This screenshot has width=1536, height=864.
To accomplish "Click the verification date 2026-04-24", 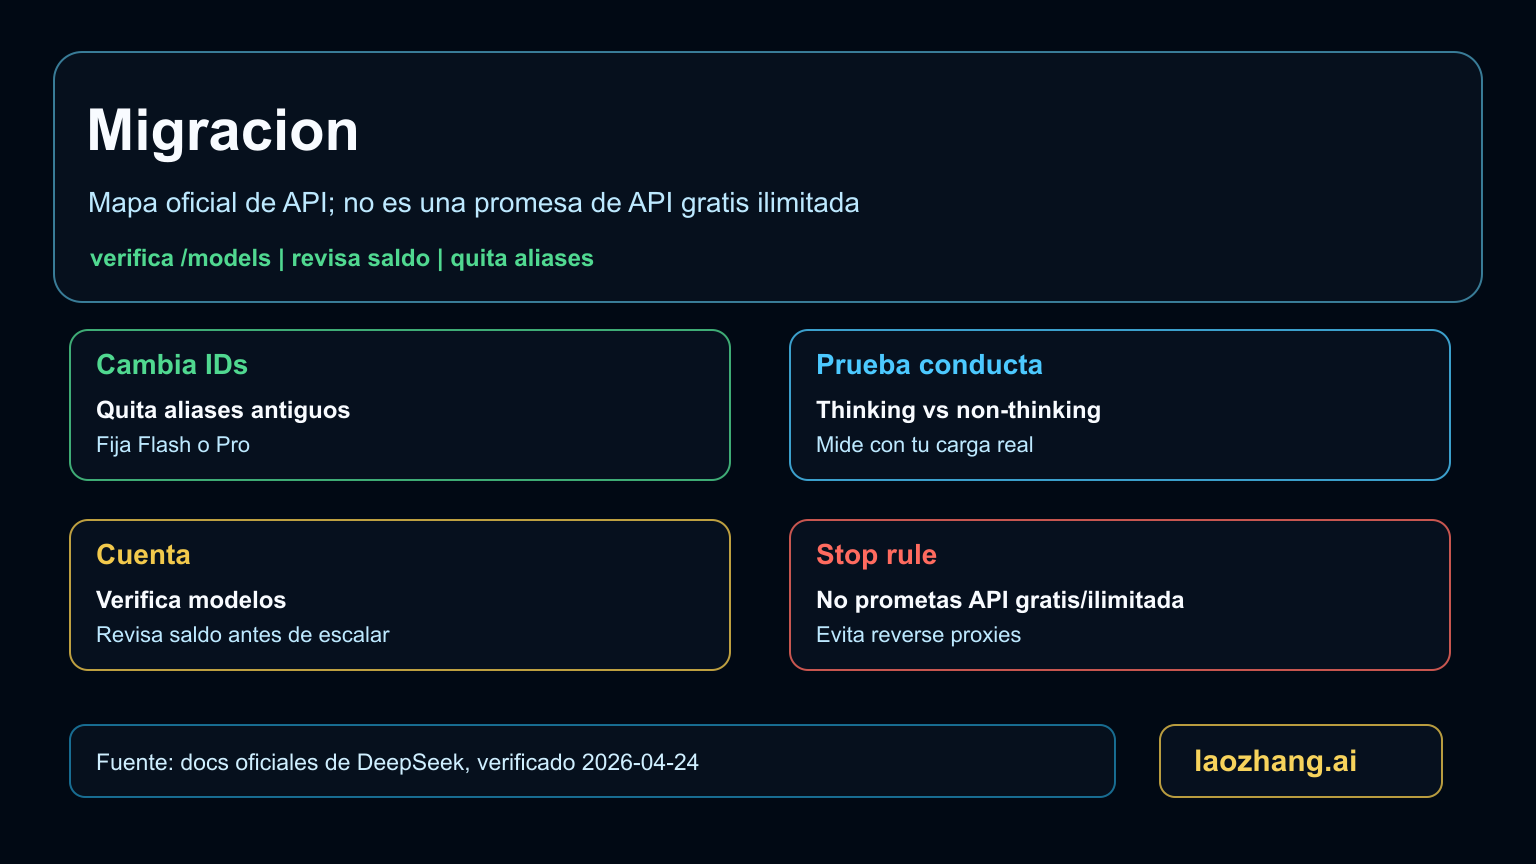I will pyautogui.click(x=640, y=761).
